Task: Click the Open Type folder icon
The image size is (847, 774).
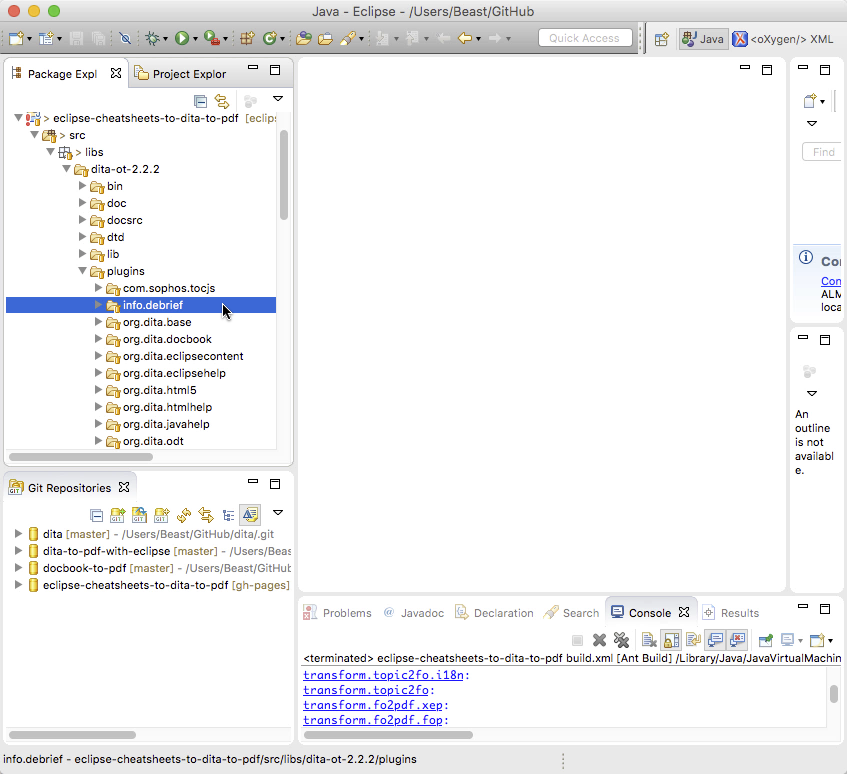Action: point(304,38)
